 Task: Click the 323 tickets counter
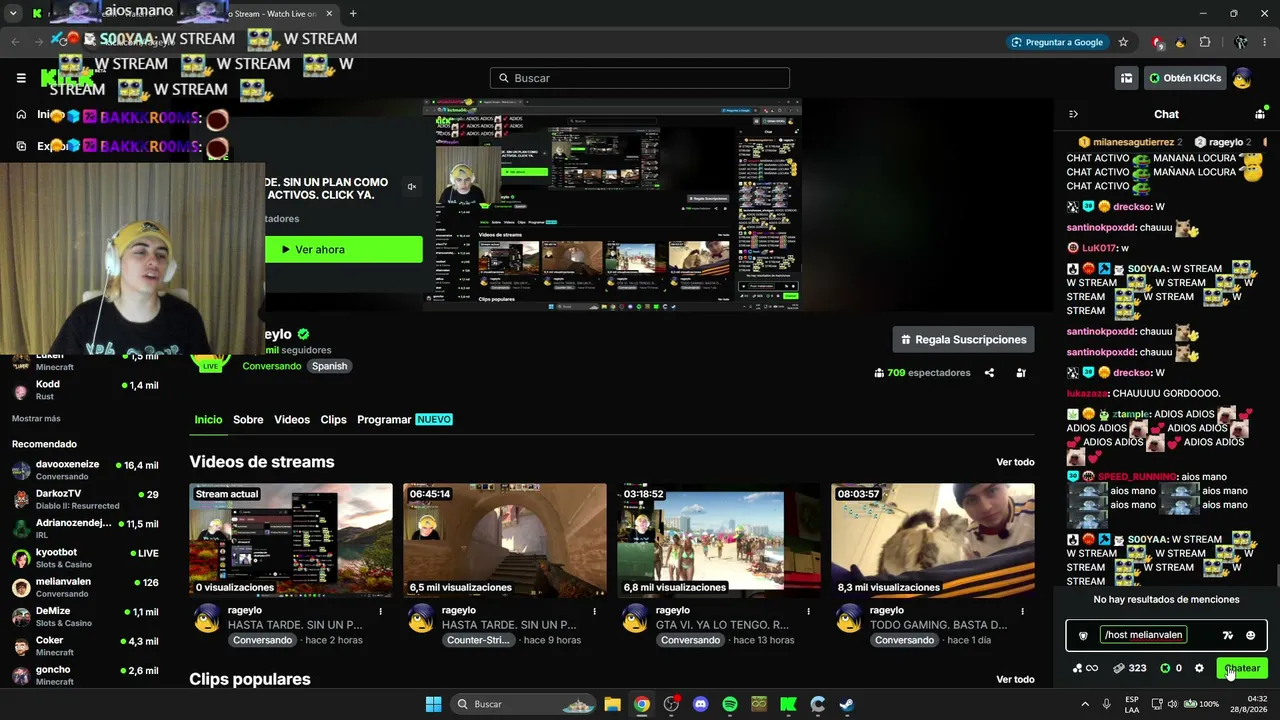point(1130,668)
